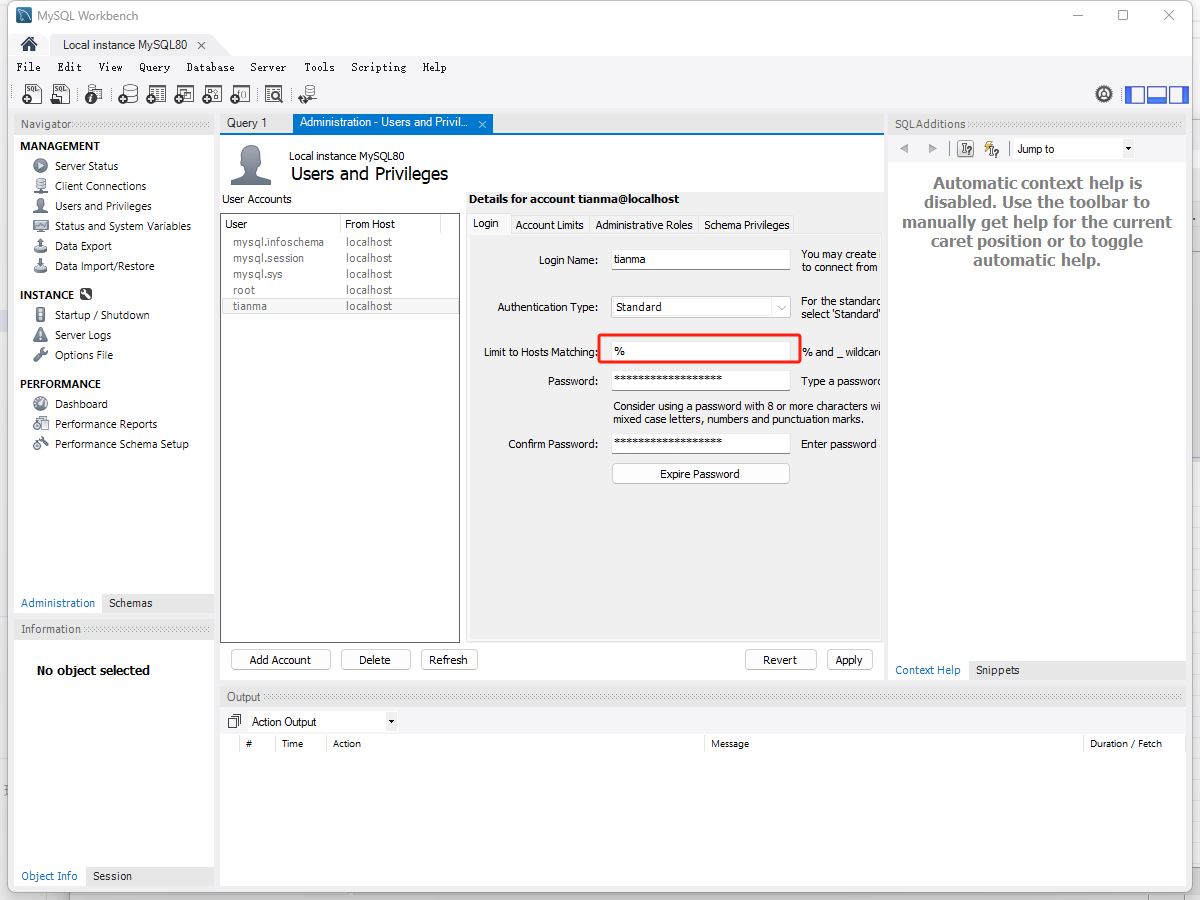
Task: Open Startup / Shutdown in Navigator
Action: point(102,315)
